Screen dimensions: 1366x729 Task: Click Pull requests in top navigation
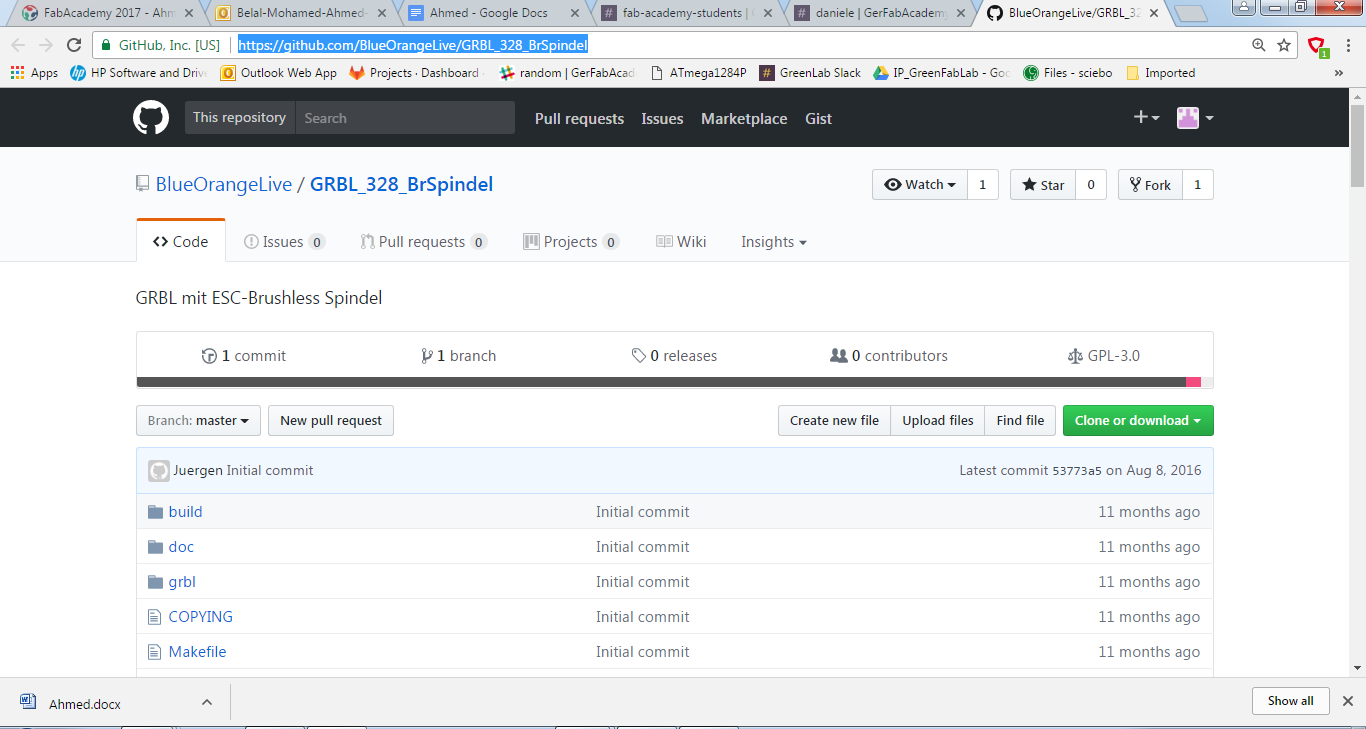coord(579,118)
